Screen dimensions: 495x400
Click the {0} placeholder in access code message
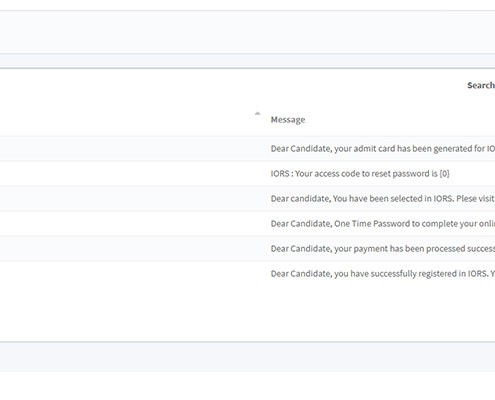tap(444, 174)
